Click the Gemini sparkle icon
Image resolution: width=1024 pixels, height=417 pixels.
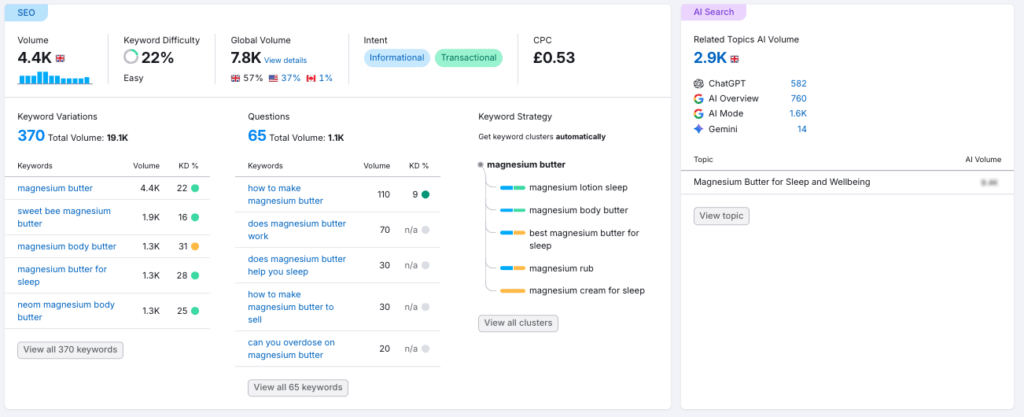click(x=698, y=129)
